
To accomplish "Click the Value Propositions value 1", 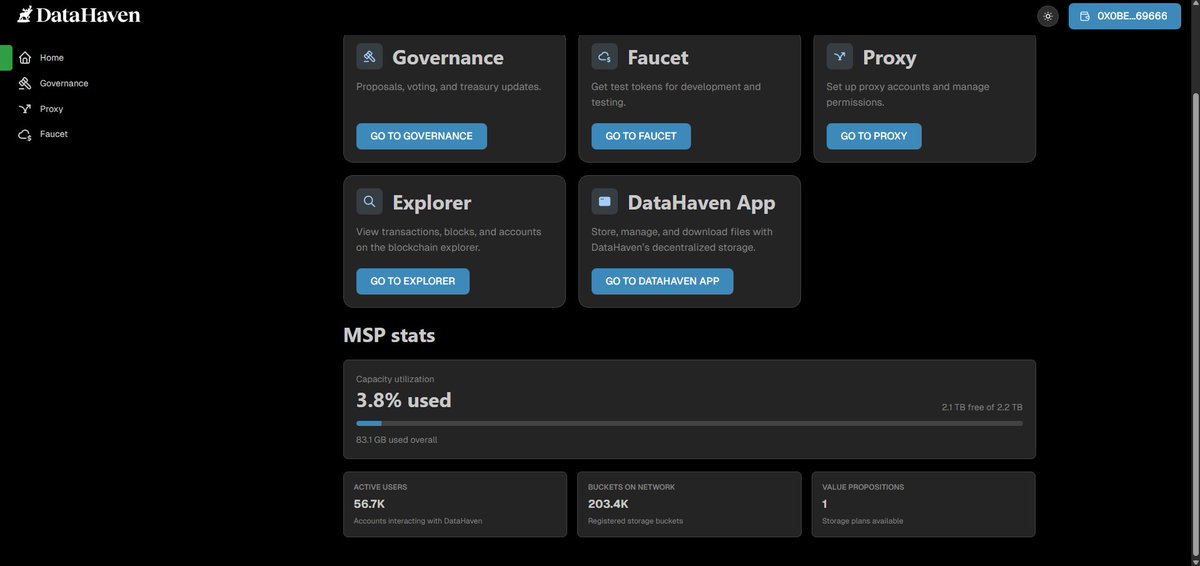I will [x=825, y=504].
